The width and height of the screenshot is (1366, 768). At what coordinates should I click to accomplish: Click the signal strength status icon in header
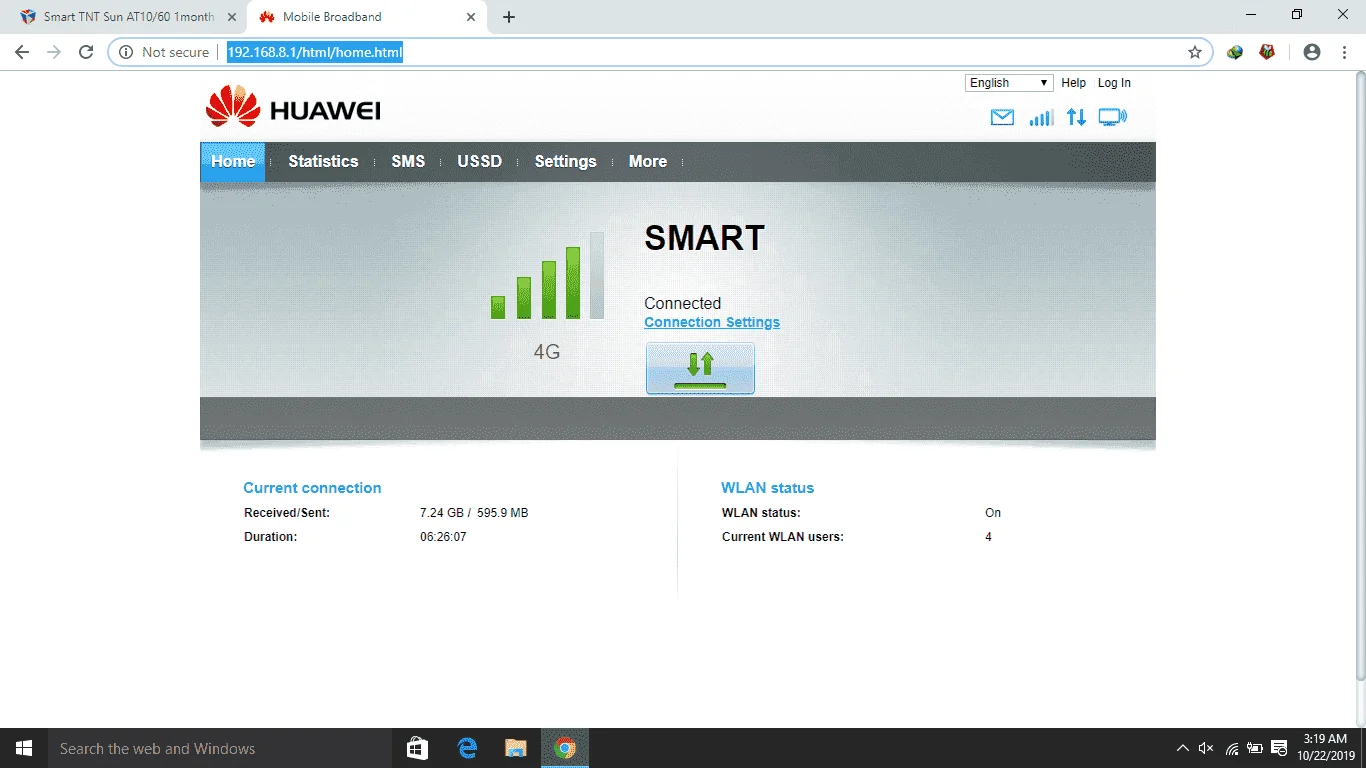(x=1041, y=118)
